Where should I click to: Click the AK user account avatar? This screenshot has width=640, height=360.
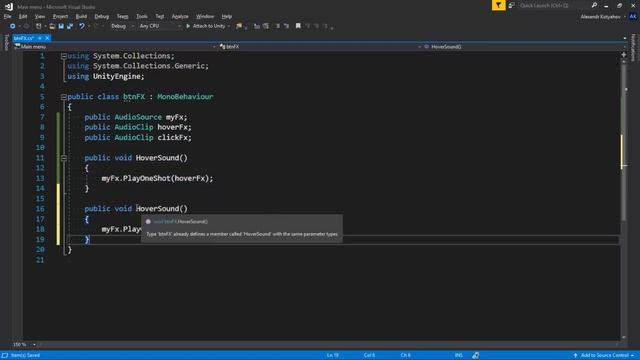pyautogui.click(x=633, y=17)
